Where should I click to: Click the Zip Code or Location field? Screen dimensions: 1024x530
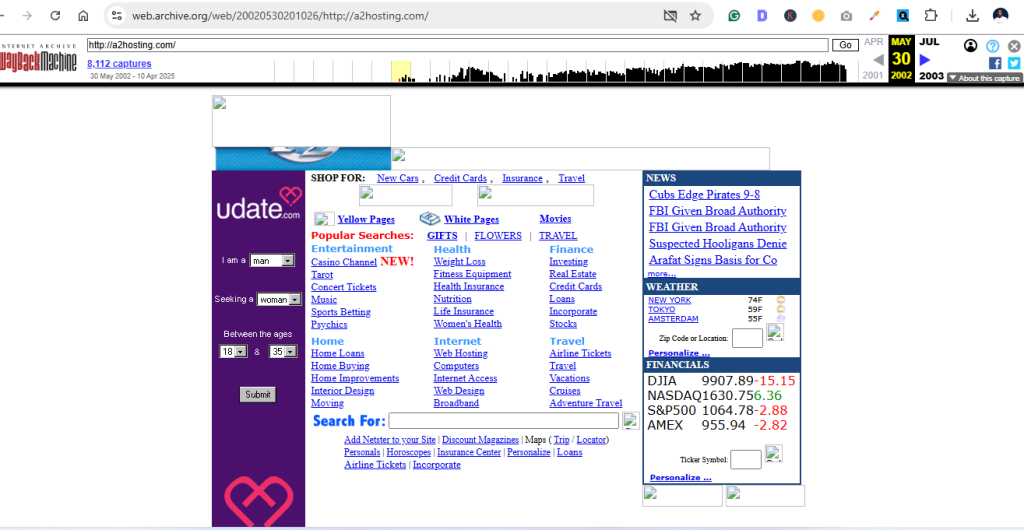tap(747, 338)
